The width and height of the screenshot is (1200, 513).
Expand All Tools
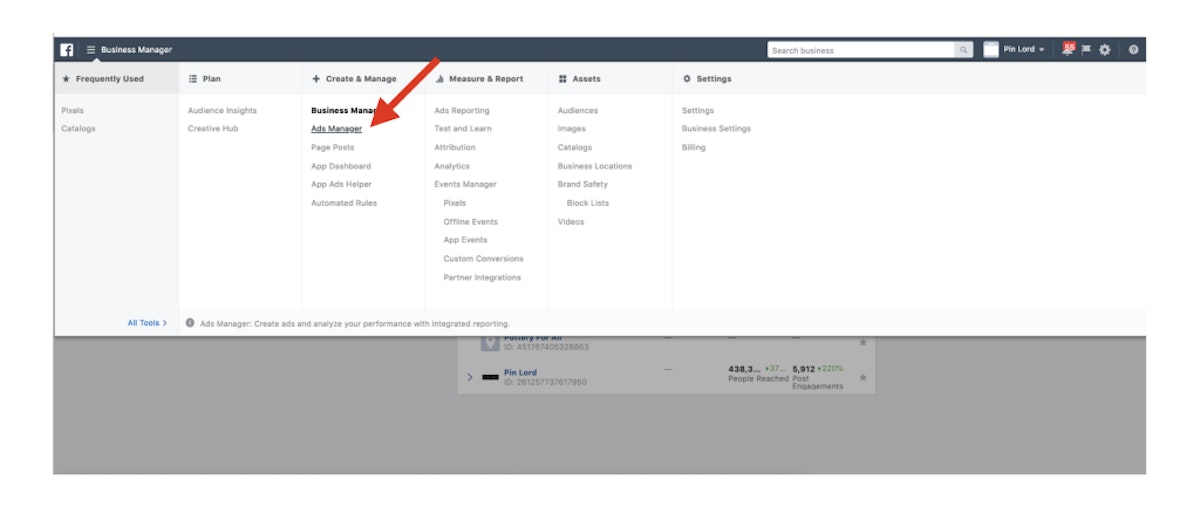coord(147,323)
